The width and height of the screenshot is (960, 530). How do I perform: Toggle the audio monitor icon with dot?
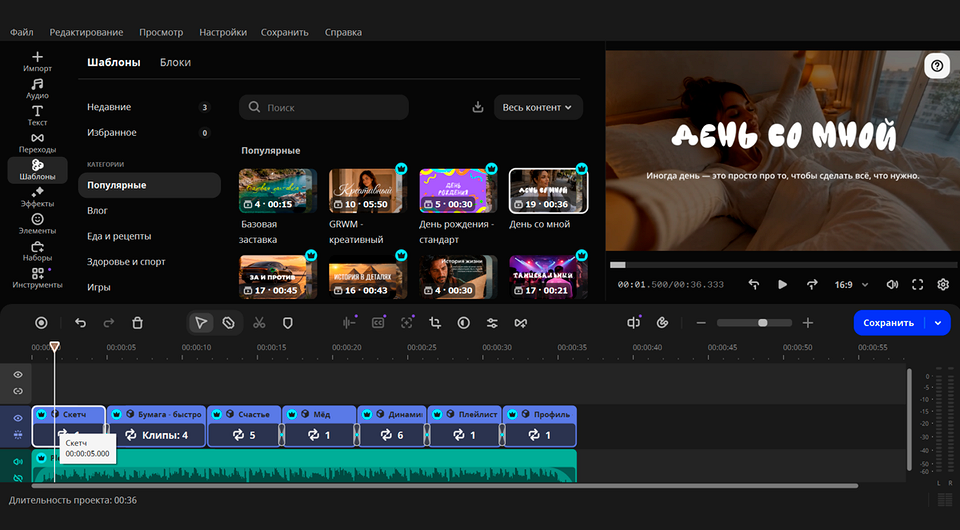point(634,323)
